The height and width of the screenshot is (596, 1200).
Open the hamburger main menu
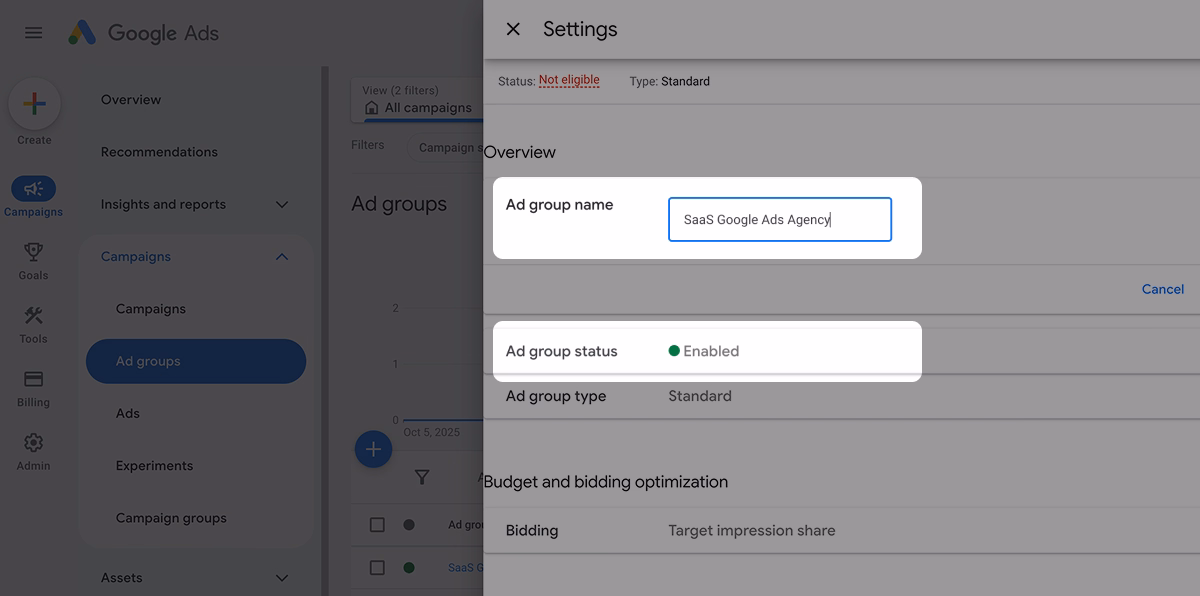[33, 33]
